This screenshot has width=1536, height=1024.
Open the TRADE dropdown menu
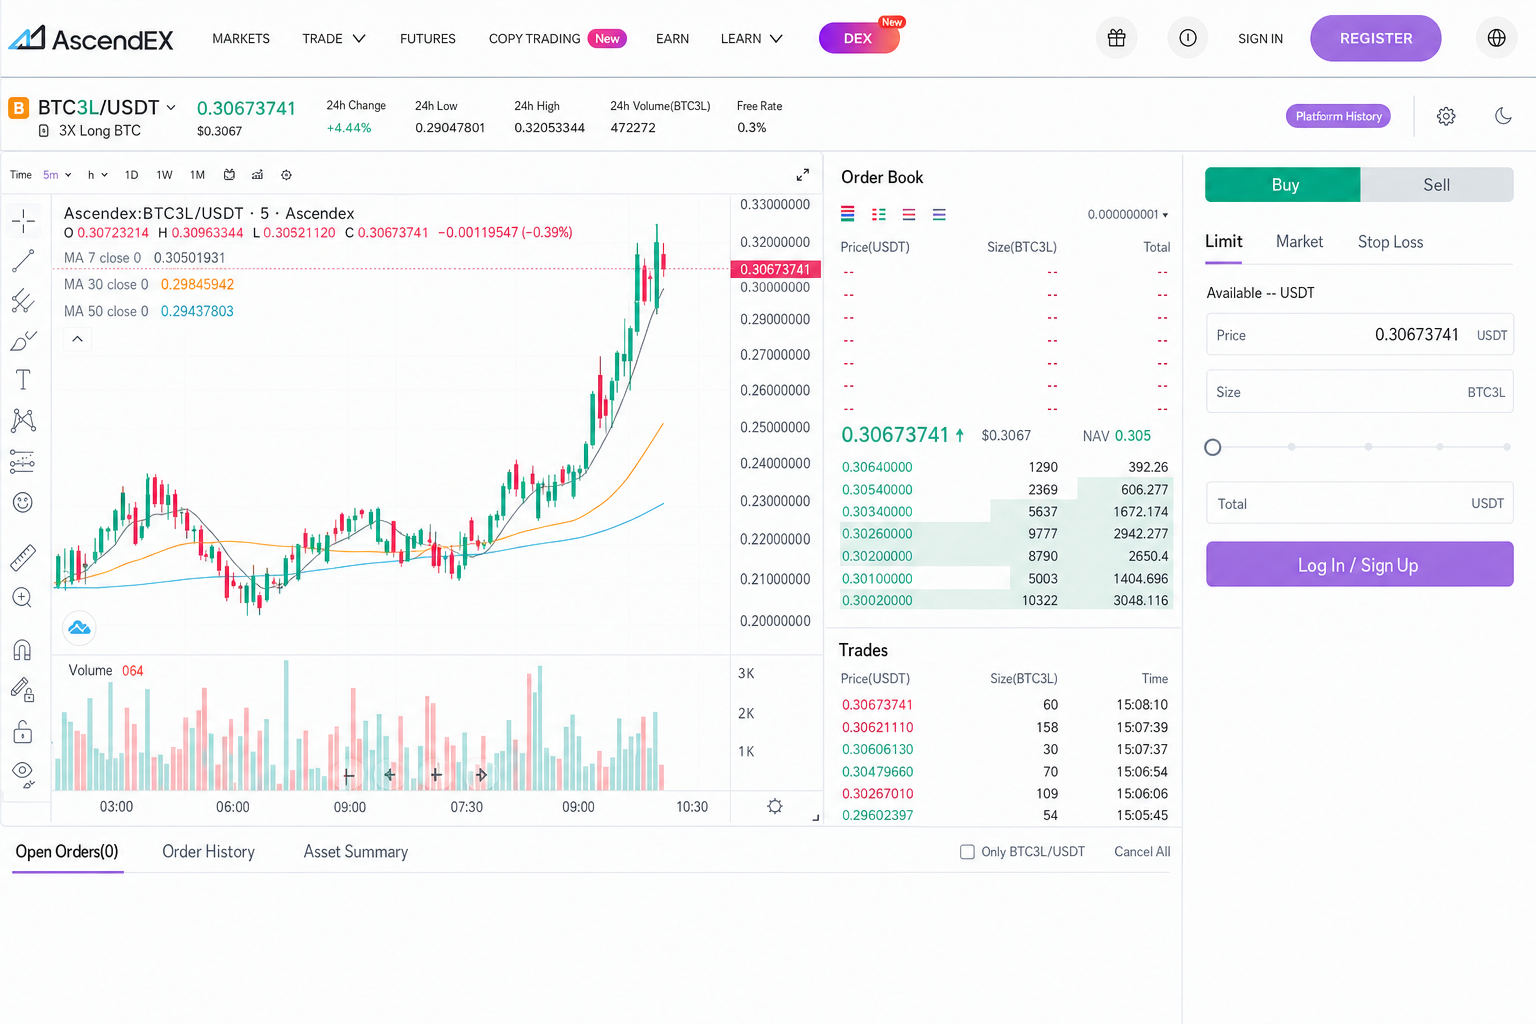334,38
